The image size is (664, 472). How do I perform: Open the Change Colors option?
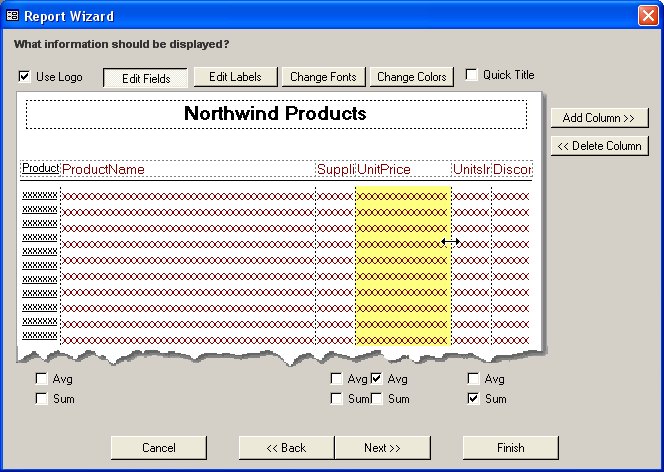412,77
